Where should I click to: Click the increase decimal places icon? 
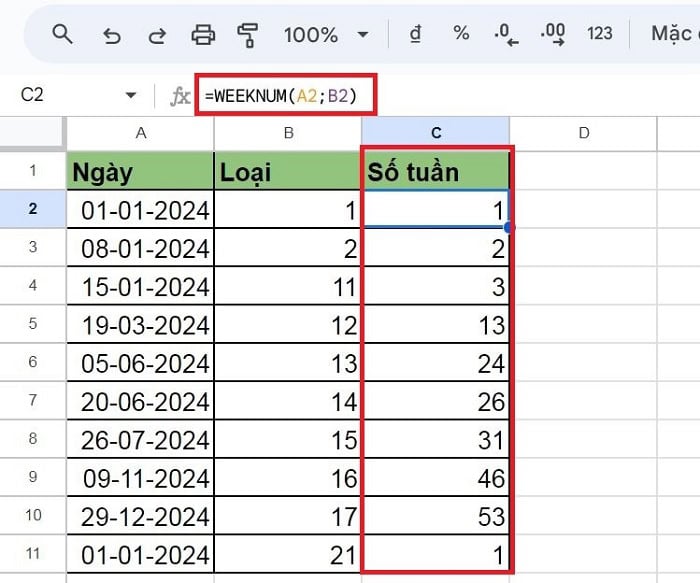552,35
